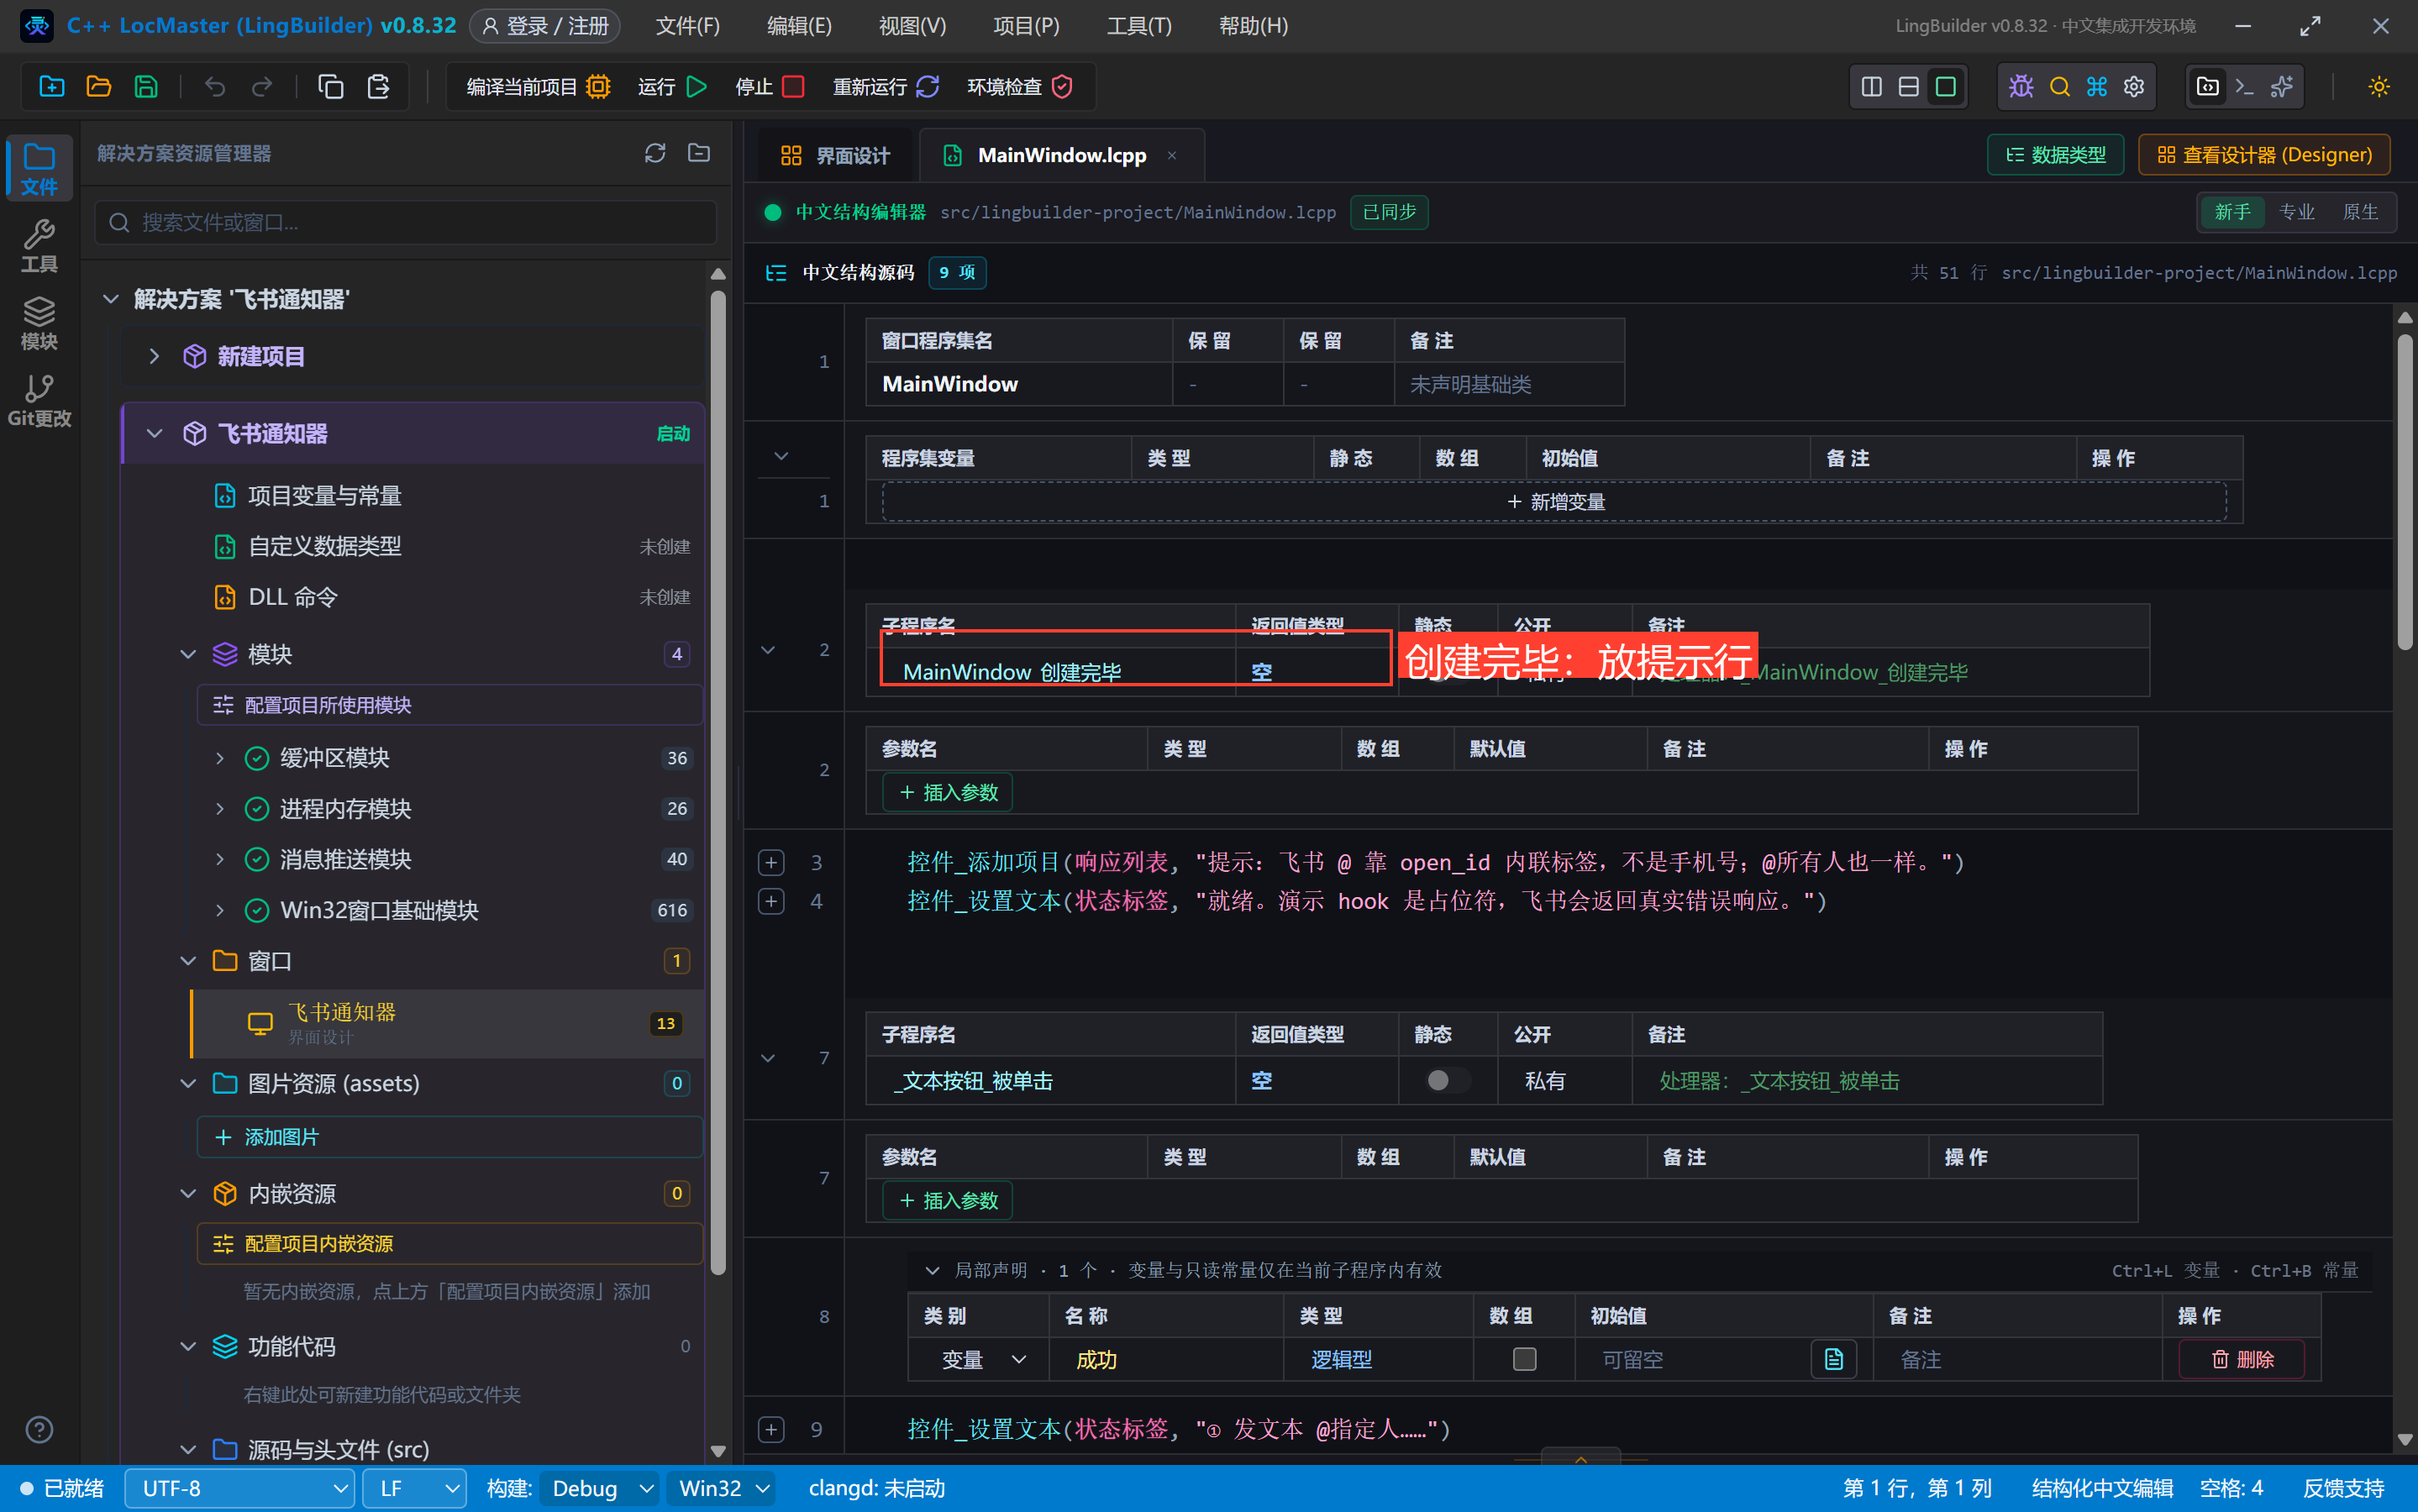Delete the 成功 variable row
Viewport: 2418px width, 1512px height.
tap(2242, 1359)
